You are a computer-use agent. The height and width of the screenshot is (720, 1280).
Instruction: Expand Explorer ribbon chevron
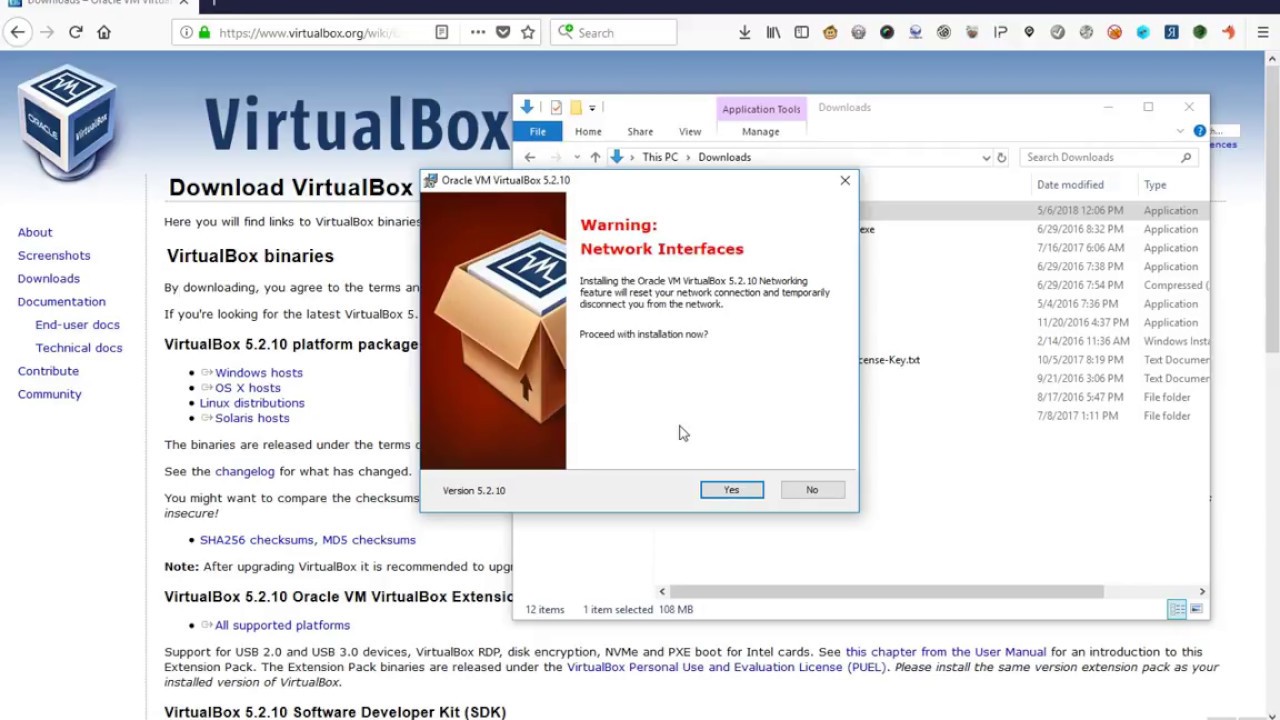pos(1180,131)
